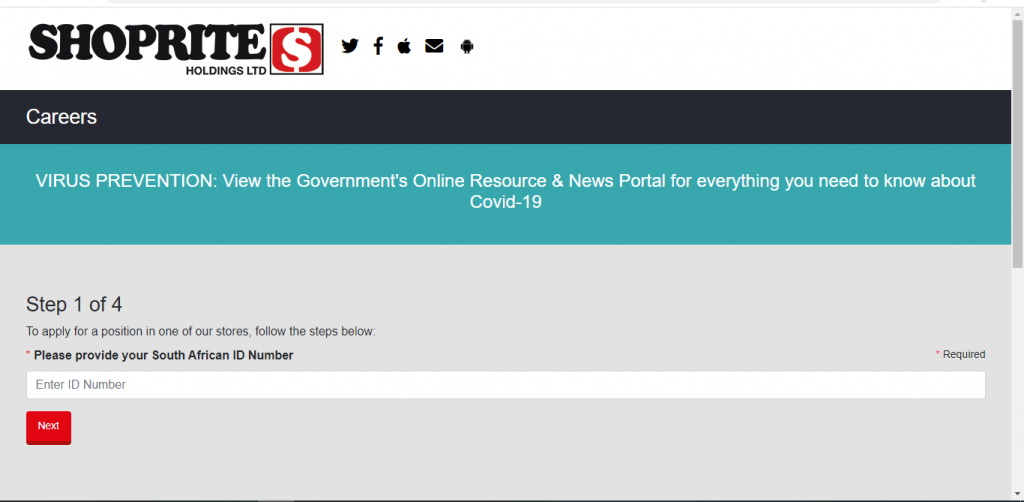Click the red S emblem logo

[297, 49]
